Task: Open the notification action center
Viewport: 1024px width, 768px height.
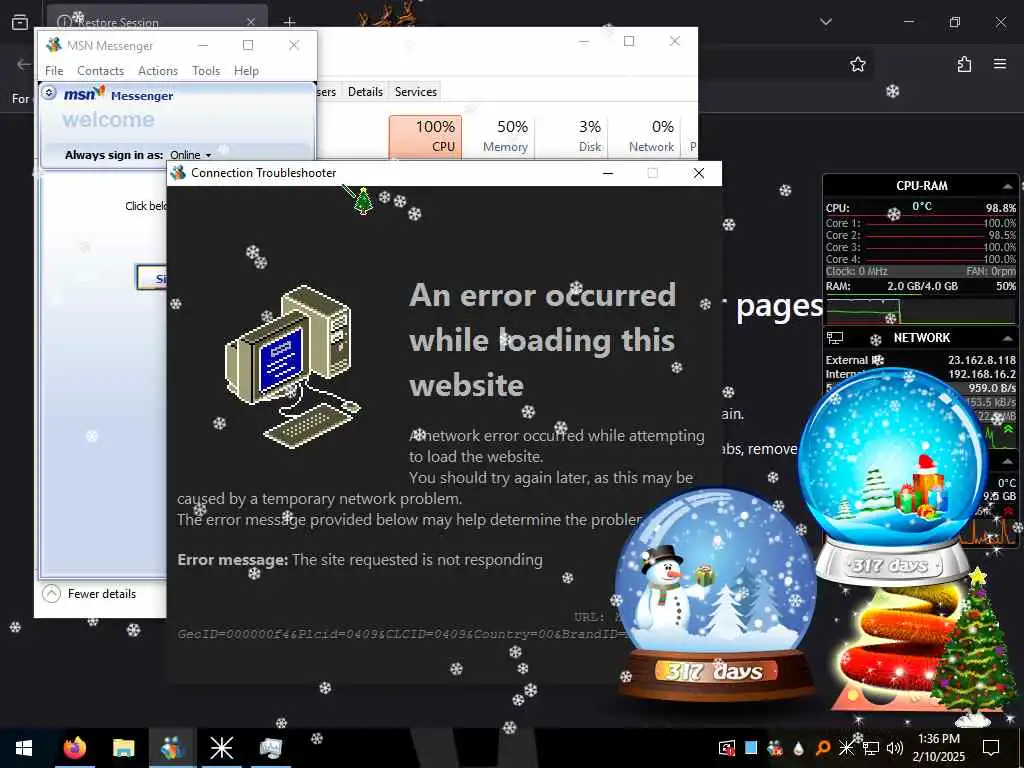Action: [x=991, y=748]
